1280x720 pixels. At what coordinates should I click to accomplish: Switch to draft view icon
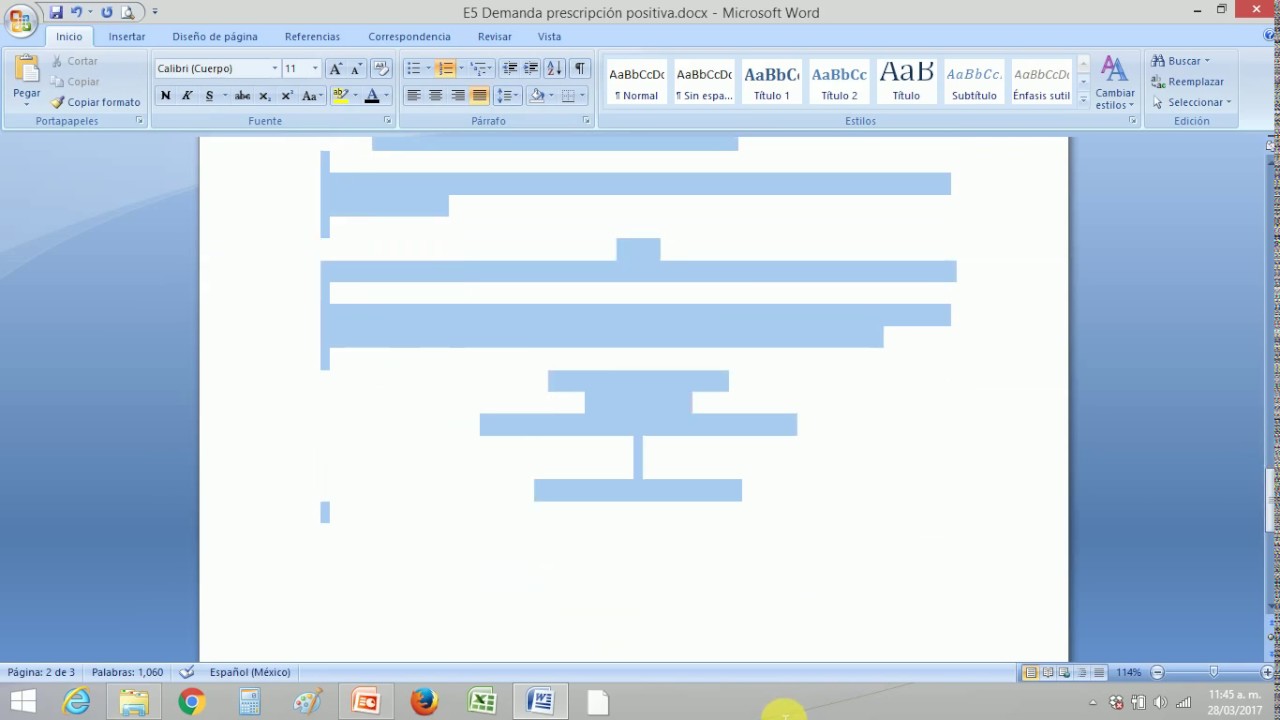pyautogui.click(x=1099, y=673)
